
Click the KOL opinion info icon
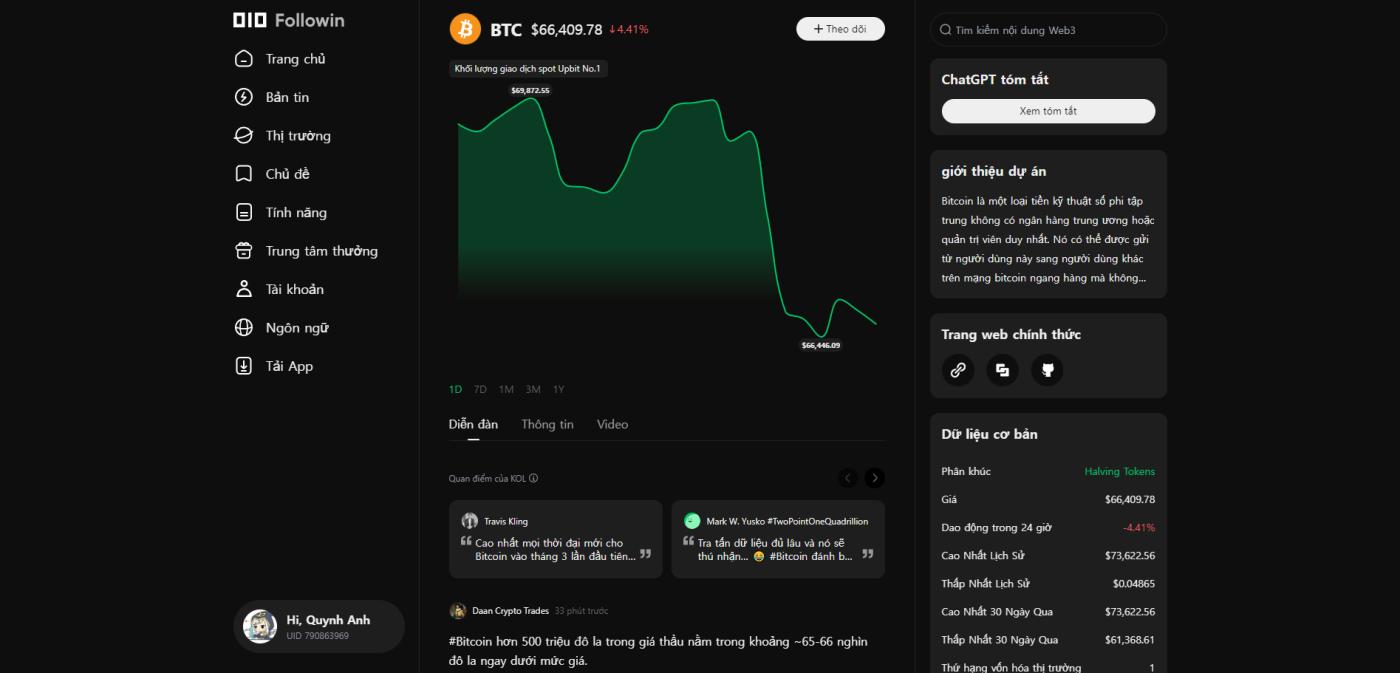coord(533,478)
